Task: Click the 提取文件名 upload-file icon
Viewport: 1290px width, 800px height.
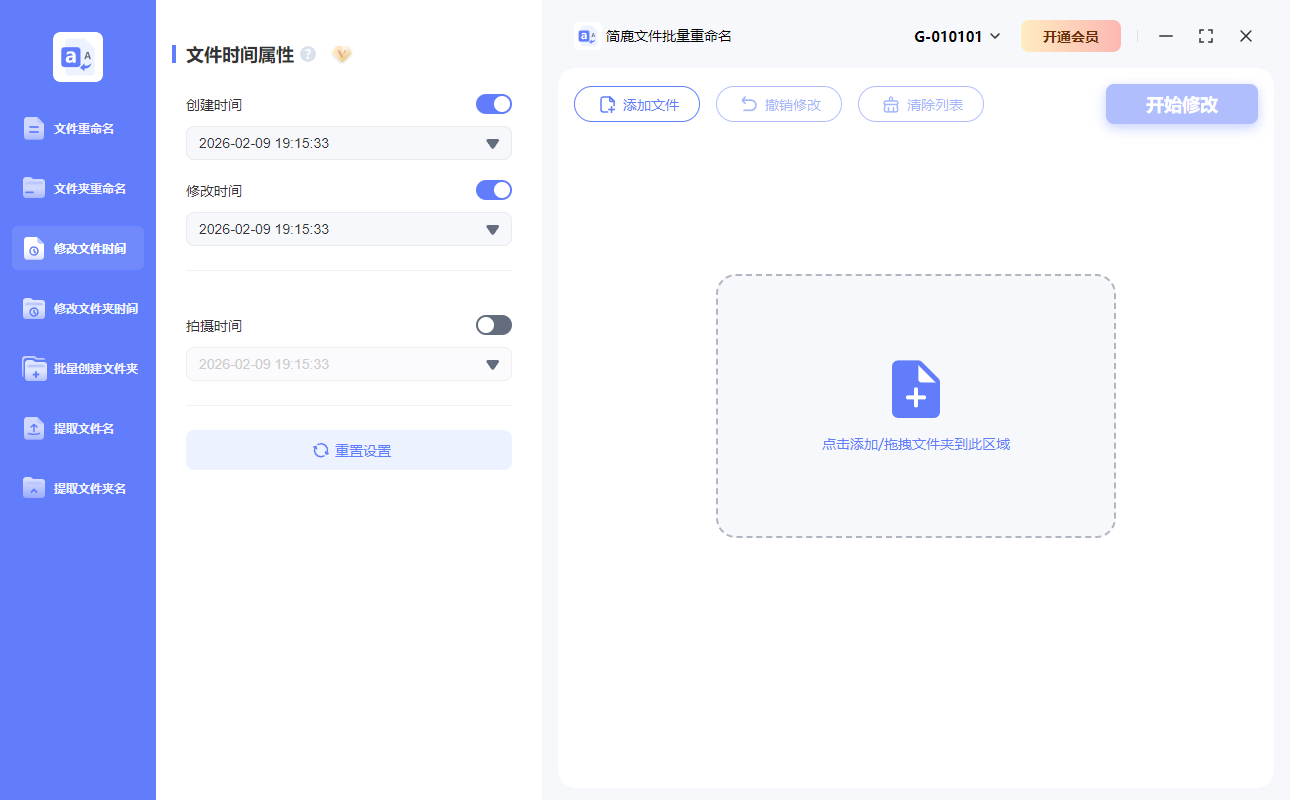Action: pyautogui.click(x=34, y=428)
